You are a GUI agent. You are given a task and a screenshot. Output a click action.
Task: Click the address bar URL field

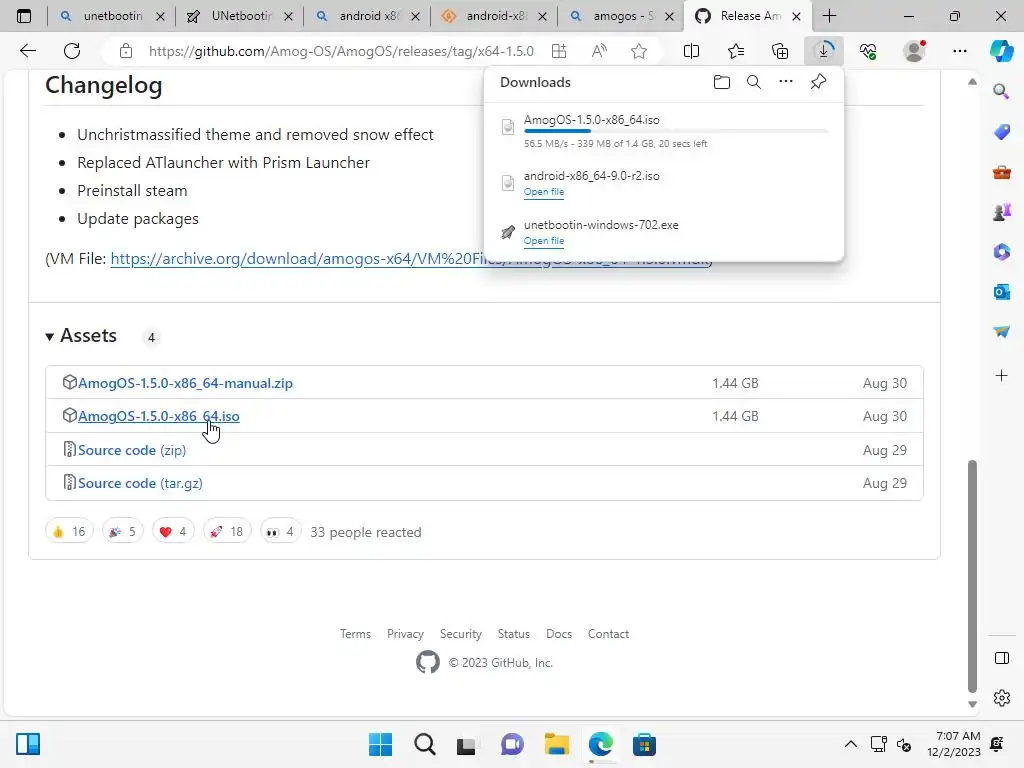[x=341, y=51]
